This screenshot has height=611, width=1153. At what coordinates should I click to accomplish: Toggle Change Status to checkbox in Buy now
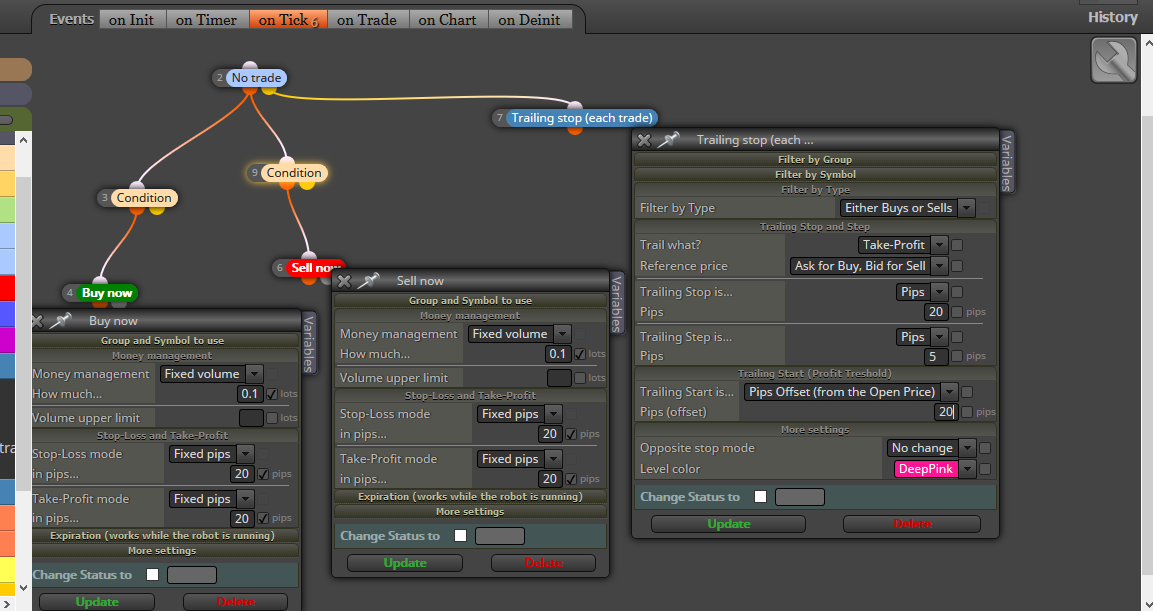(152, 574)
